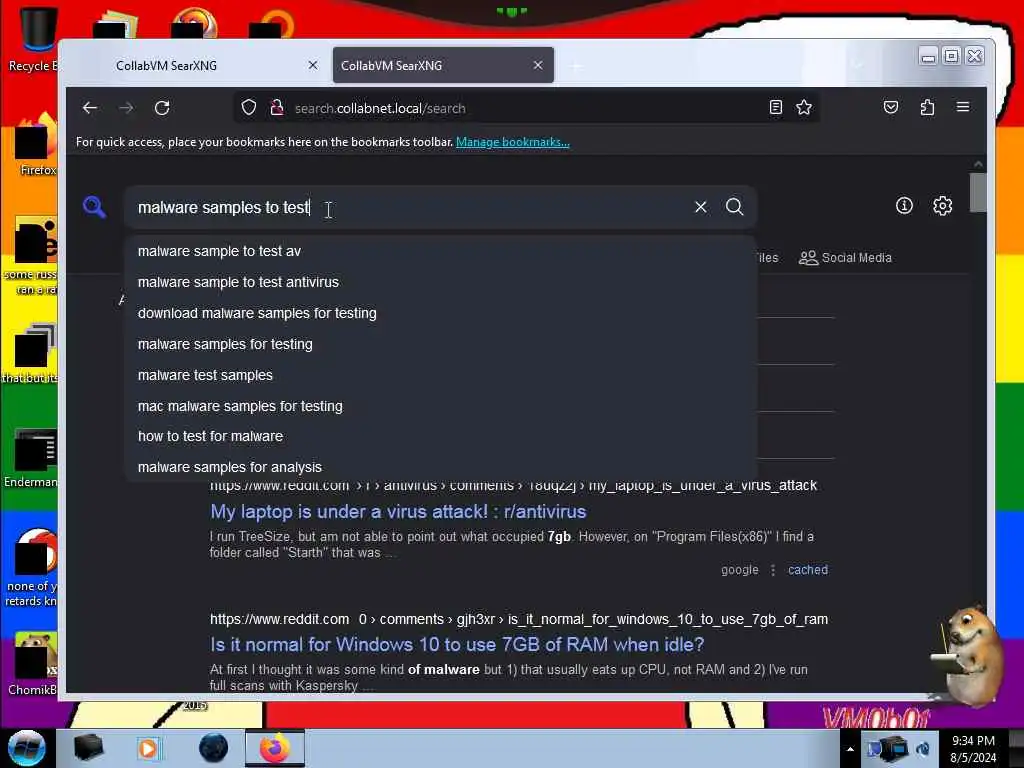Viewport: 1024px width, 768px height.
Task: Open 'My laptop is under a virus attack' result
Action: click(x=398, y=511)
